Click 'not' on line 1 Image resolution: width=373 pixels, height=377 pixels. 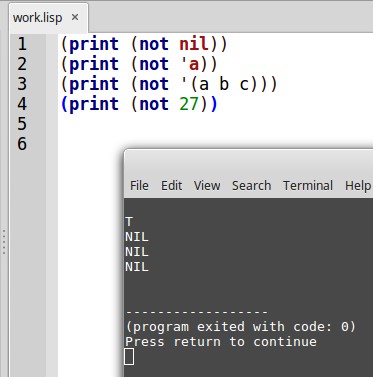coord(154,44)
